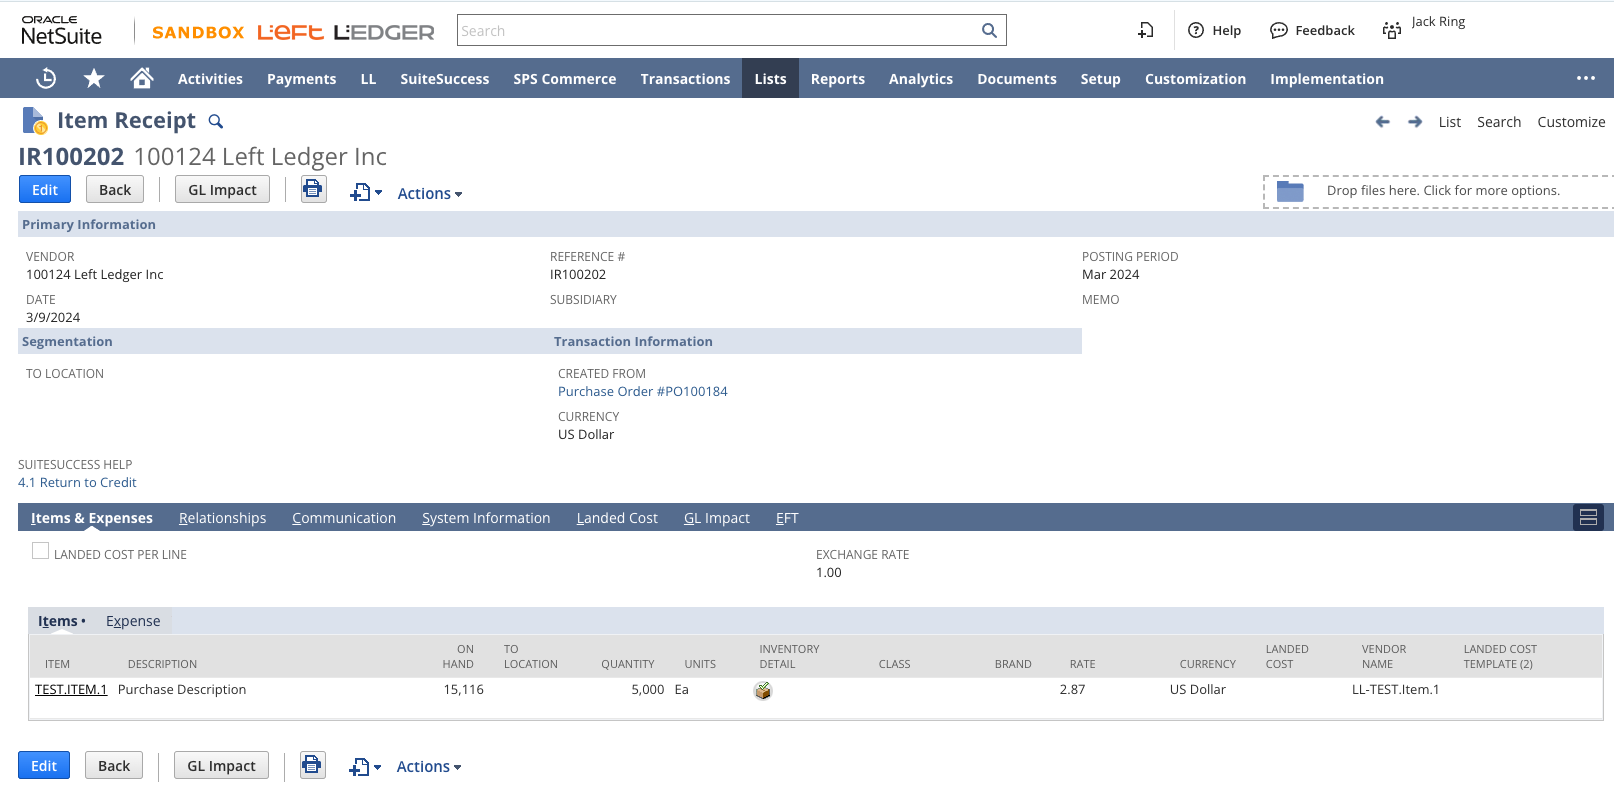Open Purchase Order #PO100184 link
Viewport: 1614px width, 792px height.
pos(643,391)
